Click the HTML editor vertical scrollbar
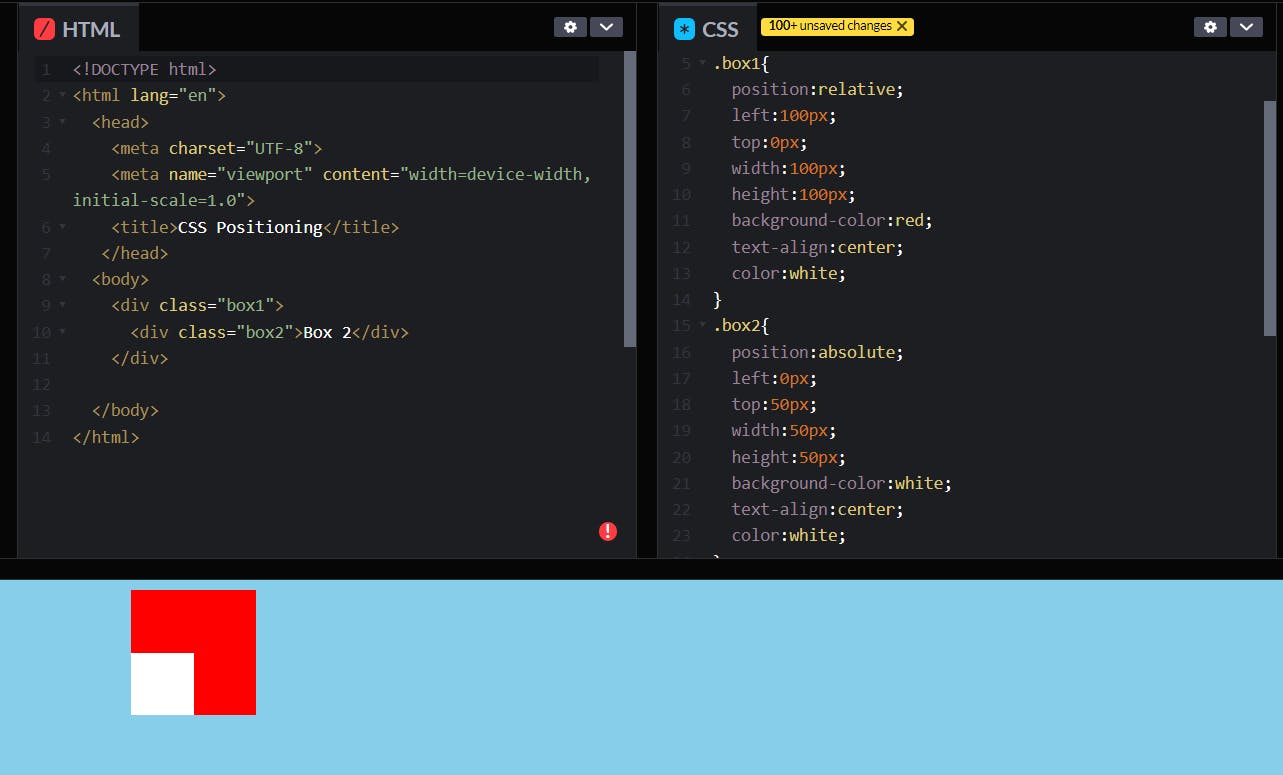Viewport: 1283px width, 775px height. click(x=630, y=199)
